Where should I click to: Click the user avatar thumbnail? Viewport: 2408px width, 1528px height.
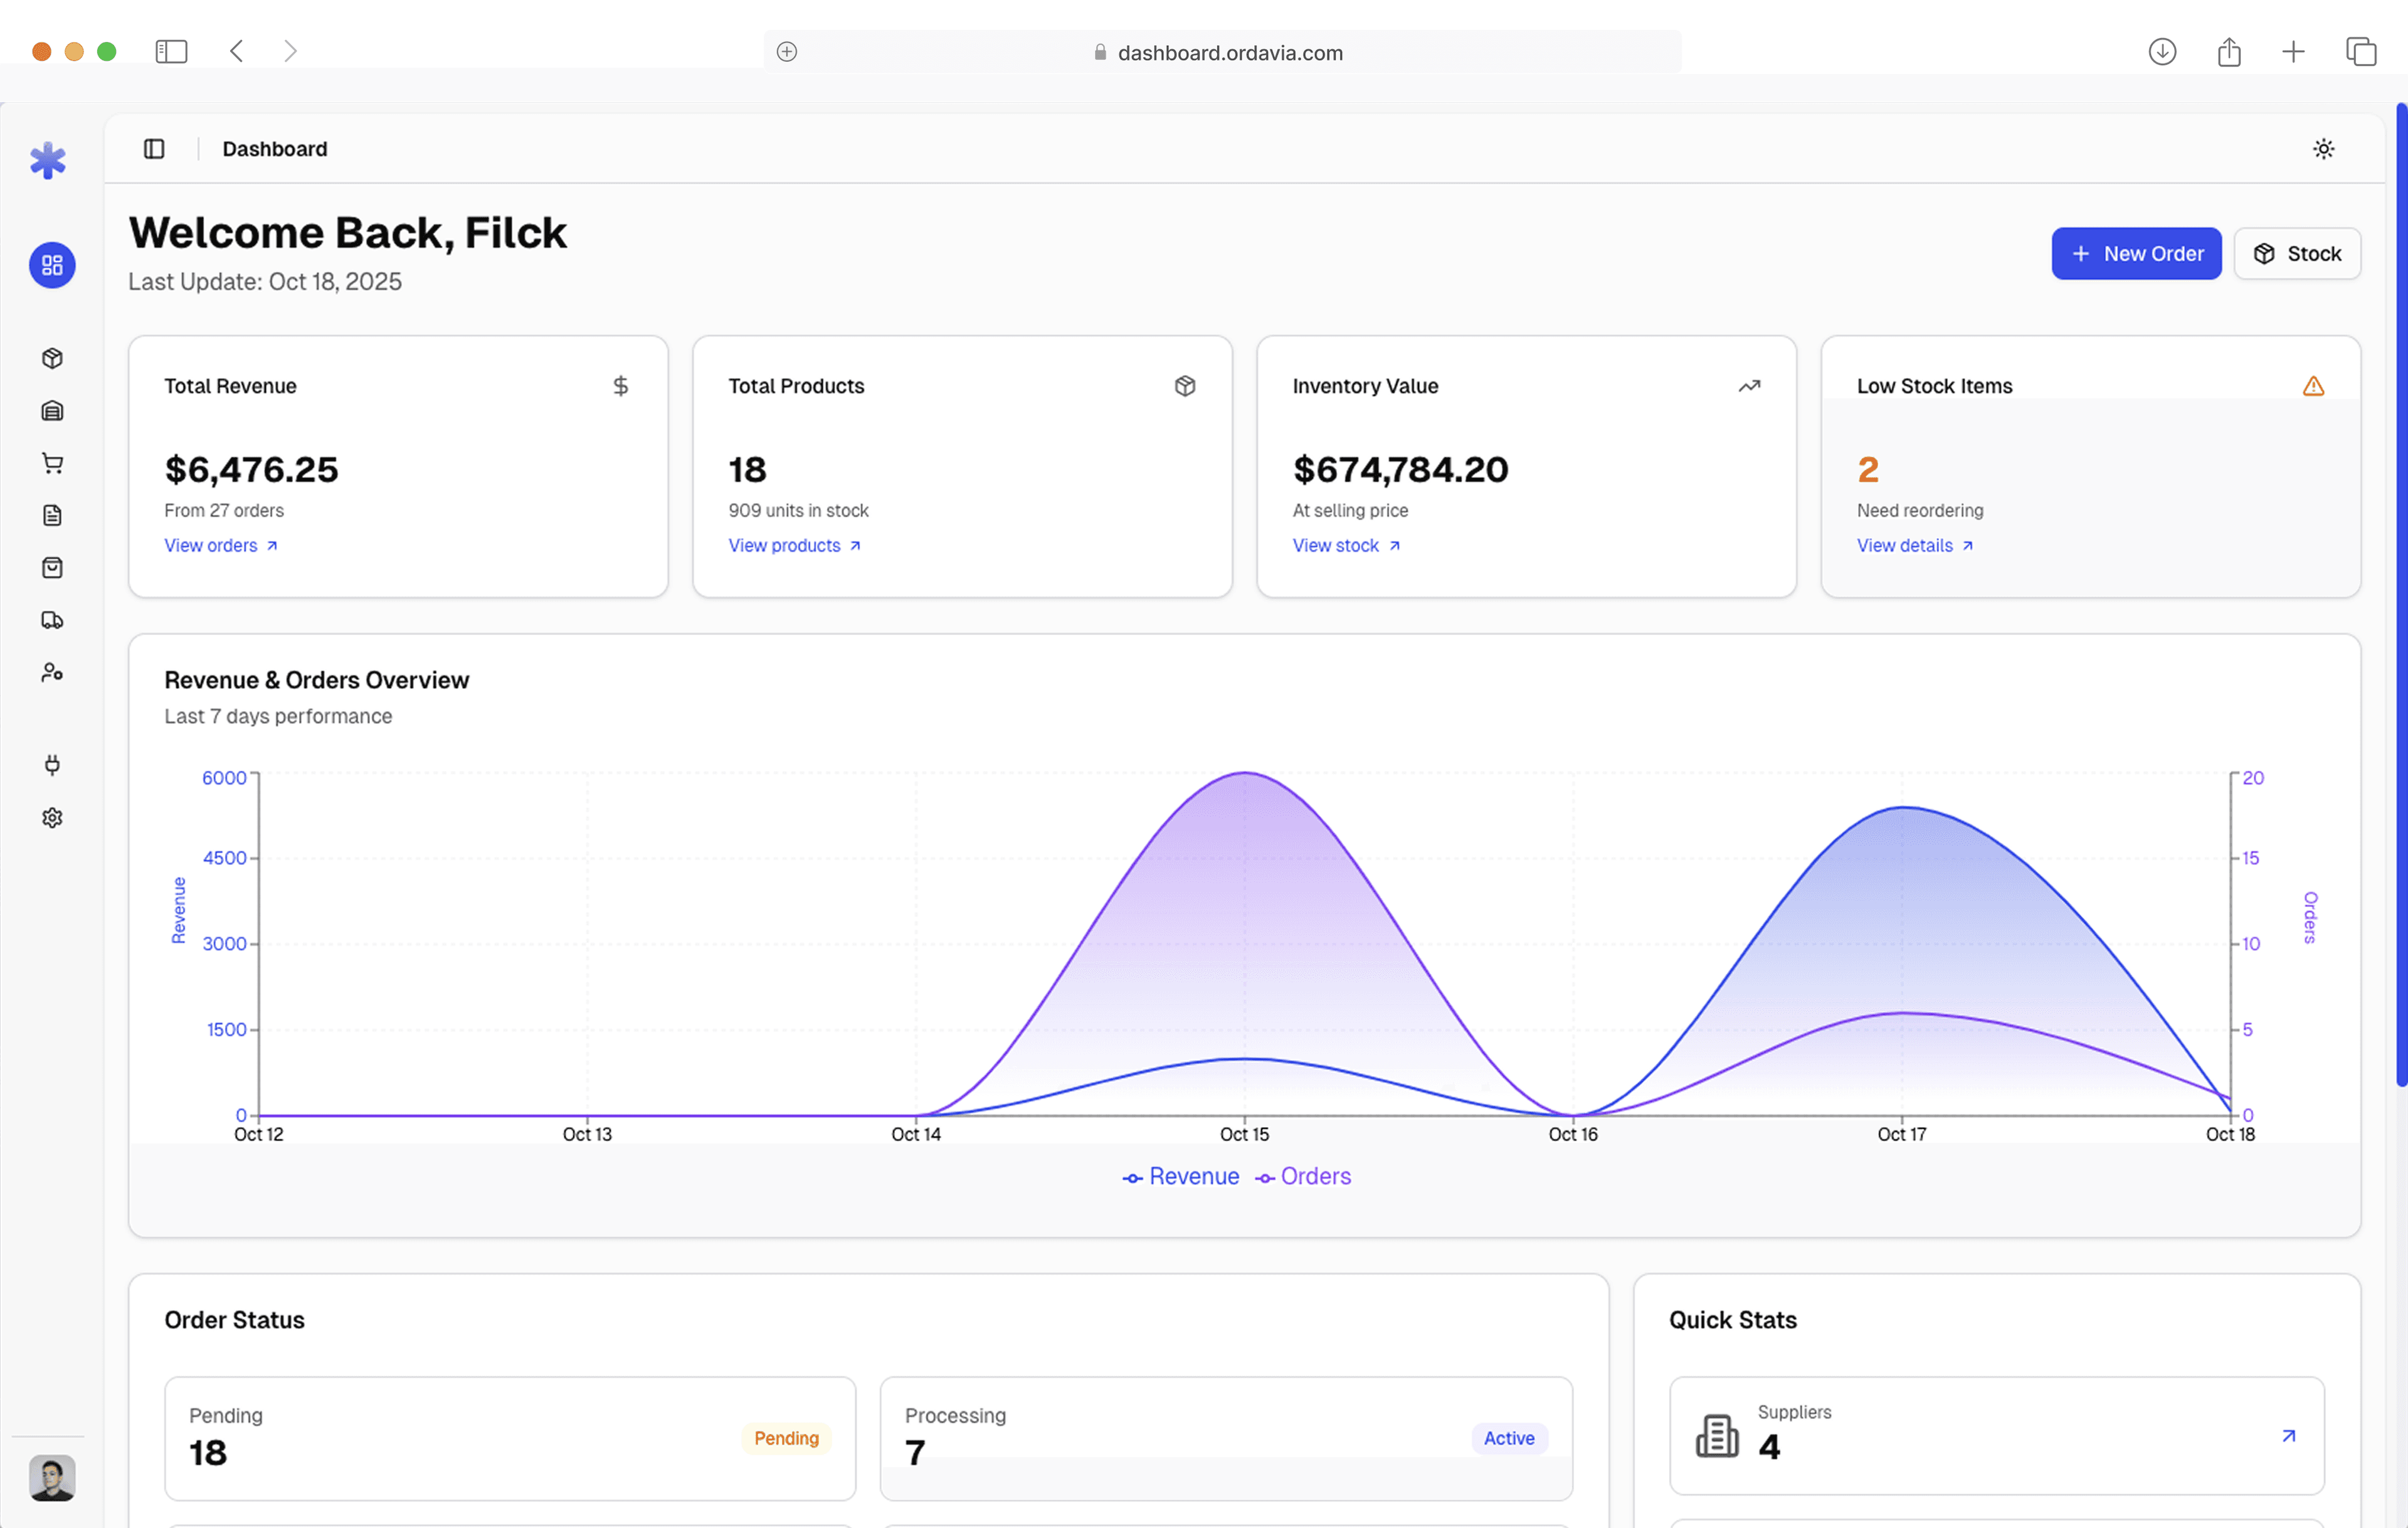pos(52,1478)
